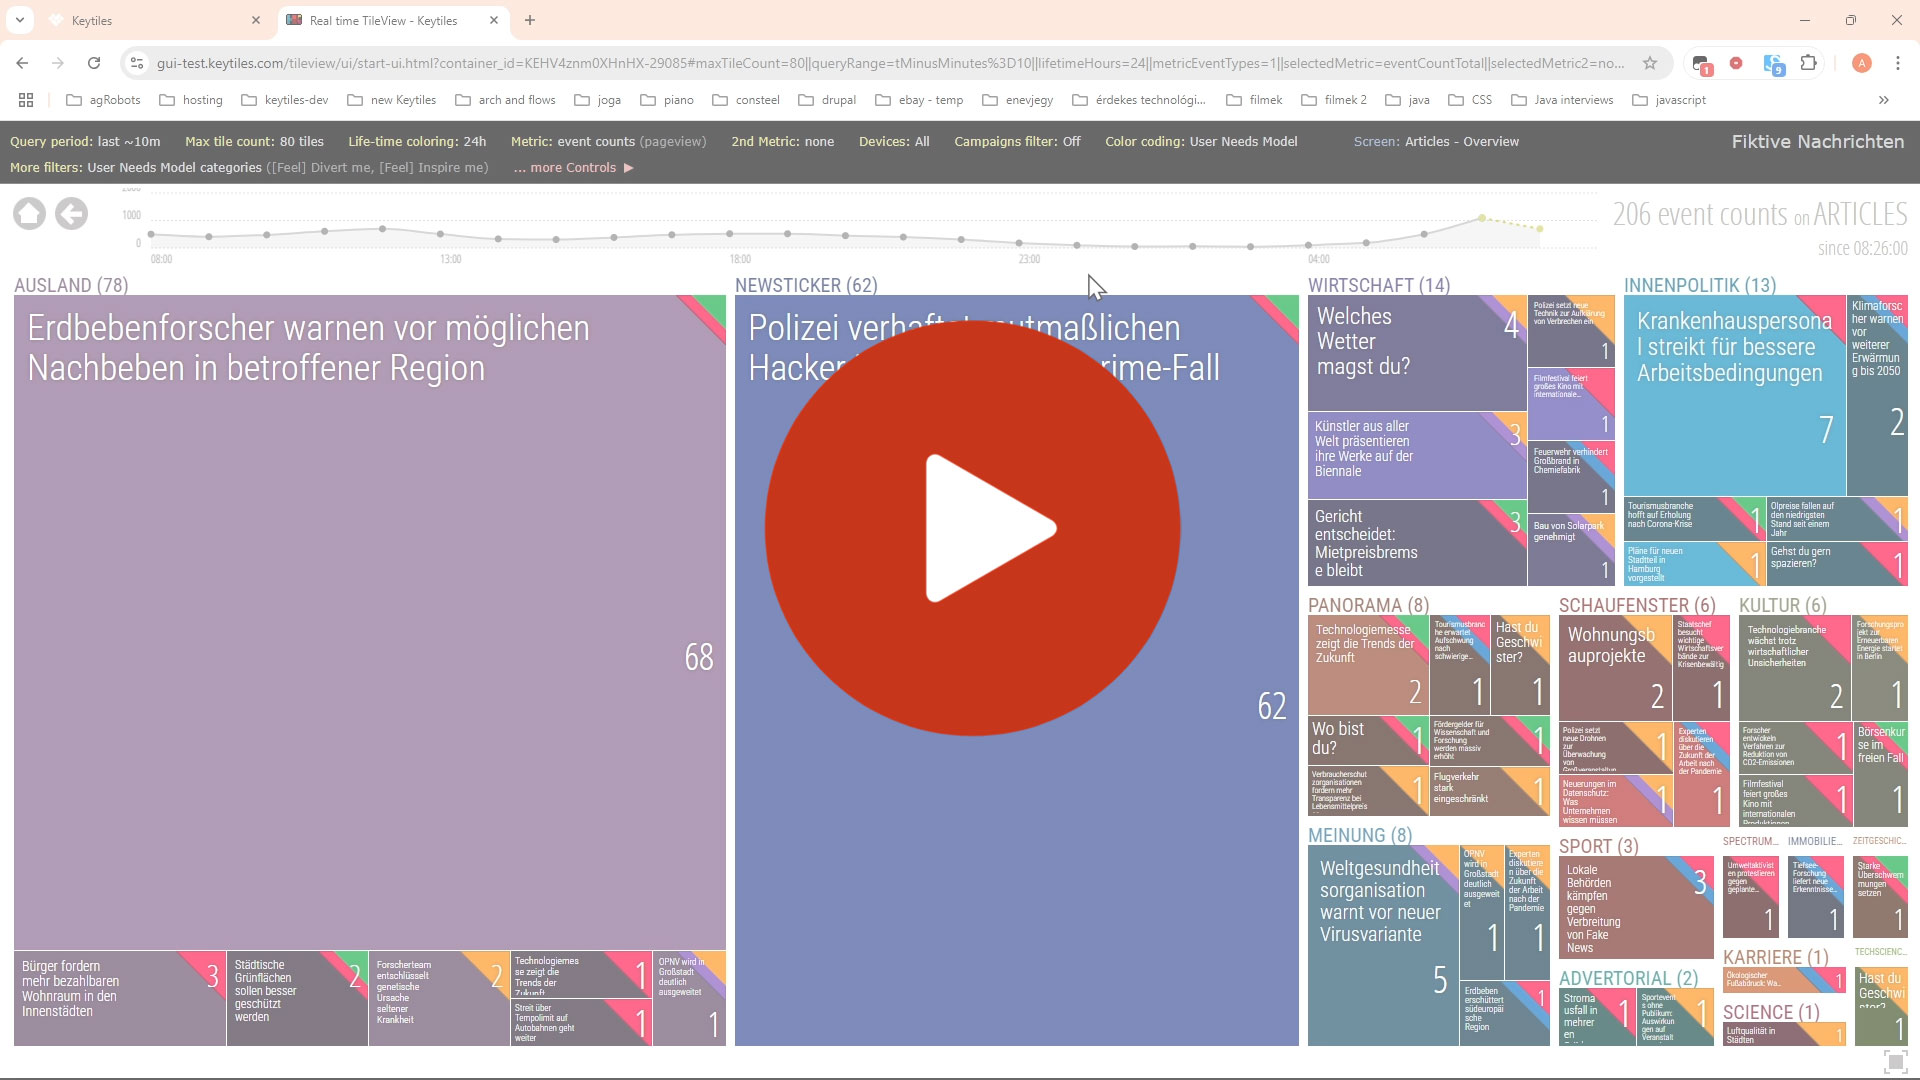Go back with the browser back arrow
The width and height of the screenshot is (1920, 1080).
pos(22,63)
